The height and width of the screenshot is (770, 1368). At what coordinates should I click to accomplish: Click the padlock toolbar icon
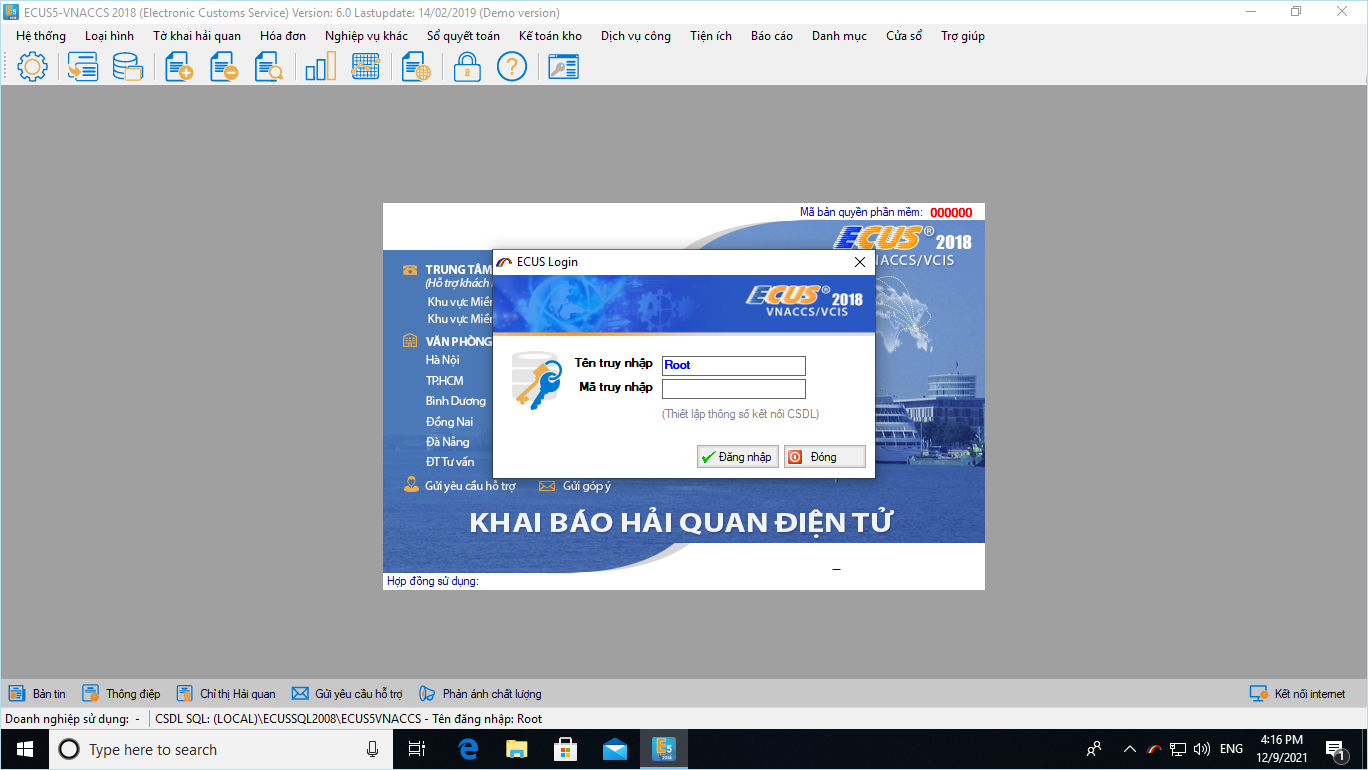tap(466, 67)
